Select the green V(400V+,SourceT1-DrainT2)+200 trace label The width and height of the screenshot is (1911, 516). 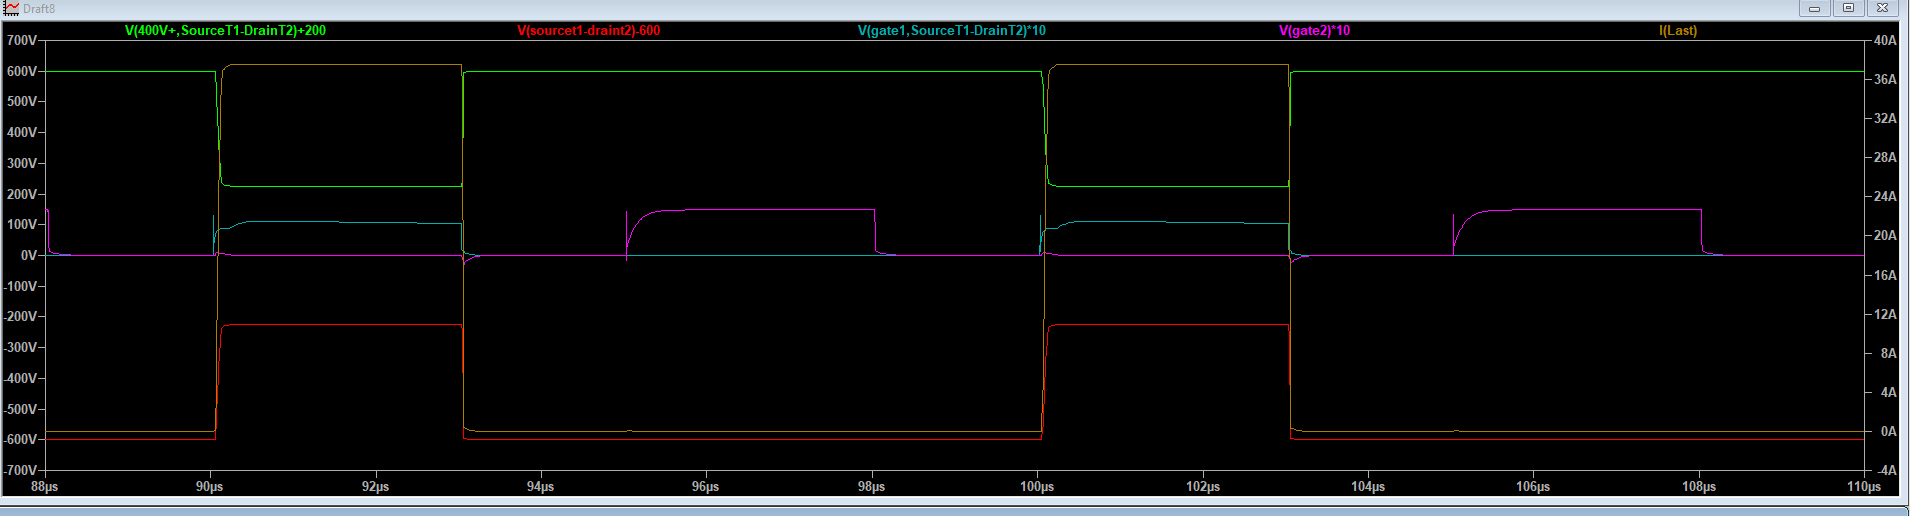pos(225,31)
